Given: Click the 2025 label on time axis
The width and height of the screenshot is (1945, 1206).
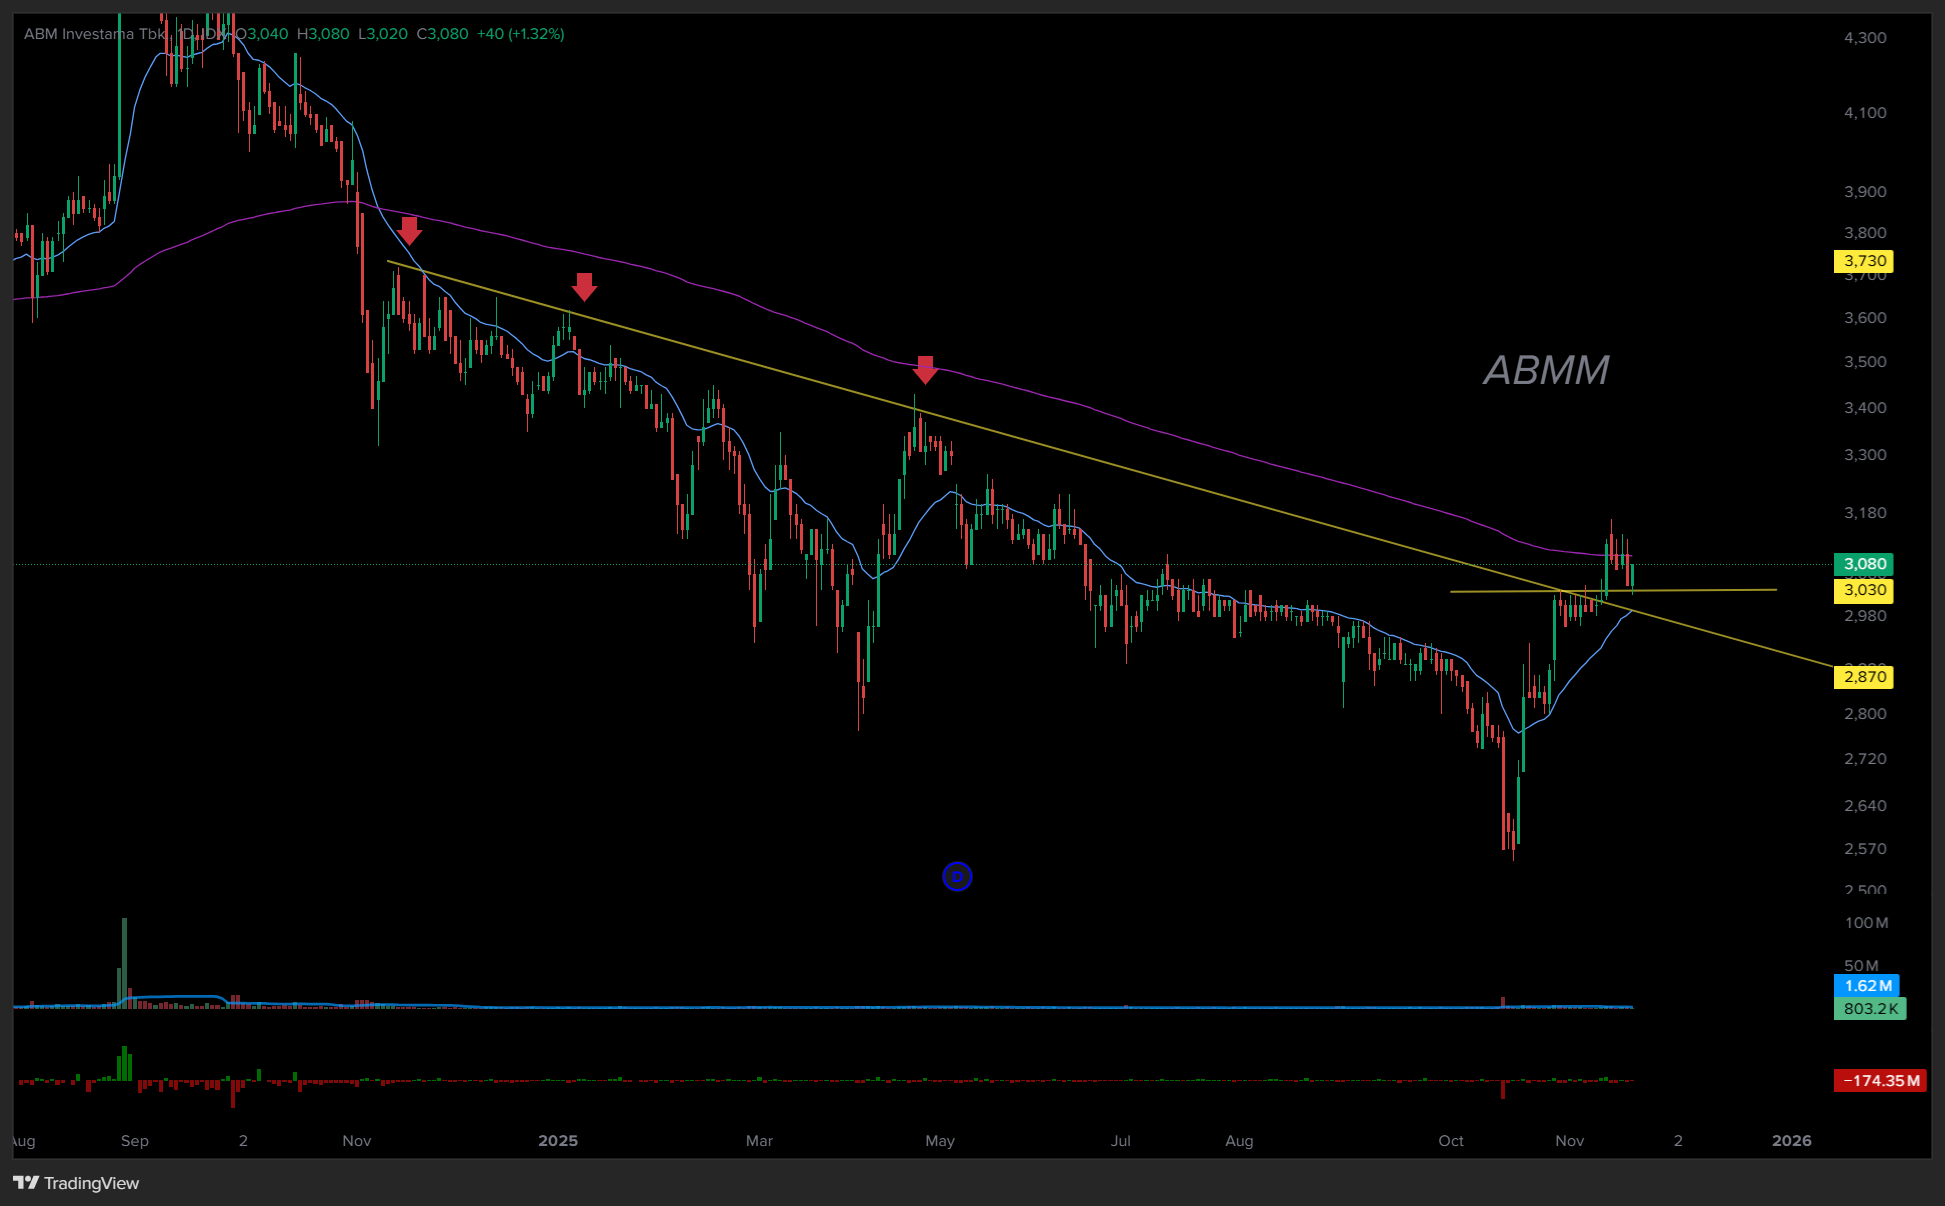Looking at the screenshot, I should point(558,1141).
